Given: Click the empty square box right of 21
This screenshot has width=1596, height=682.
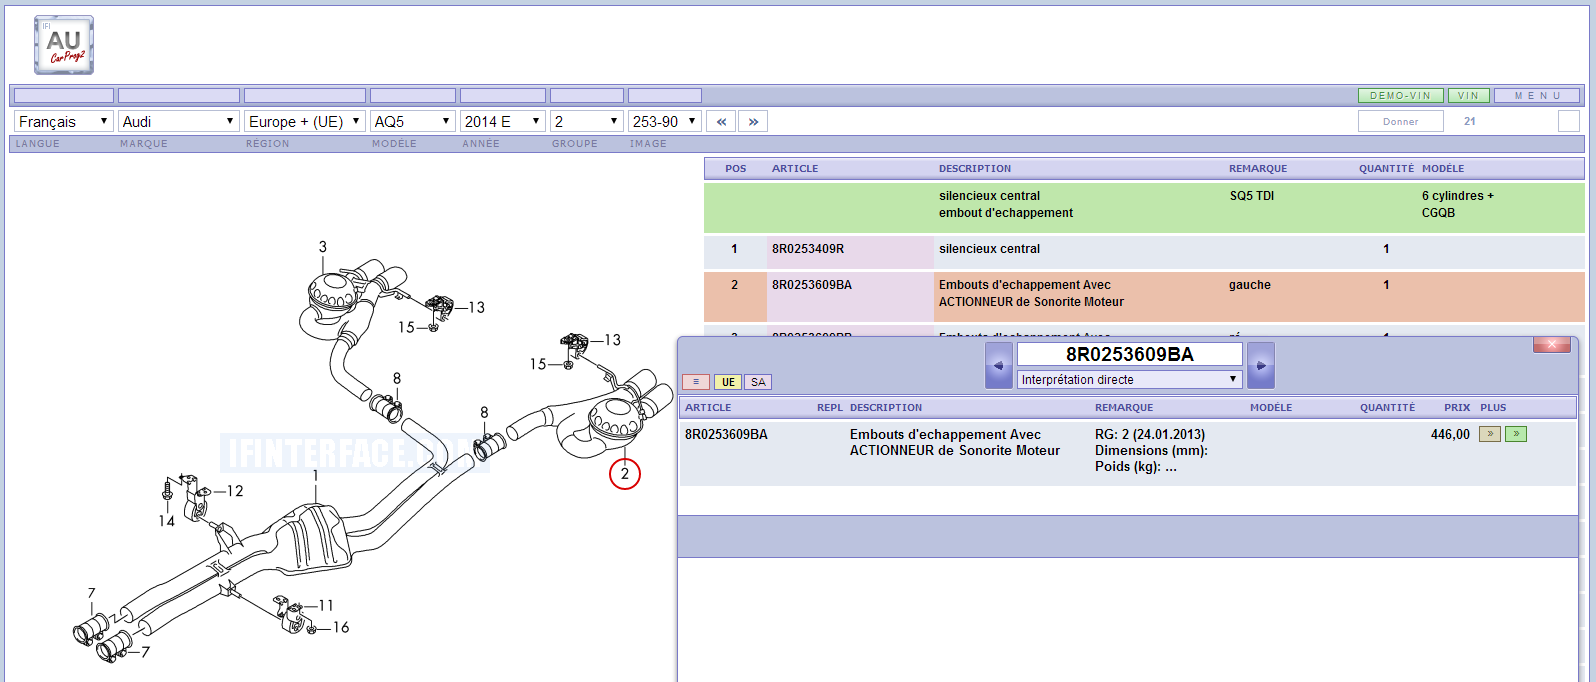Looking at the screenshot, I should (1568, 121).
